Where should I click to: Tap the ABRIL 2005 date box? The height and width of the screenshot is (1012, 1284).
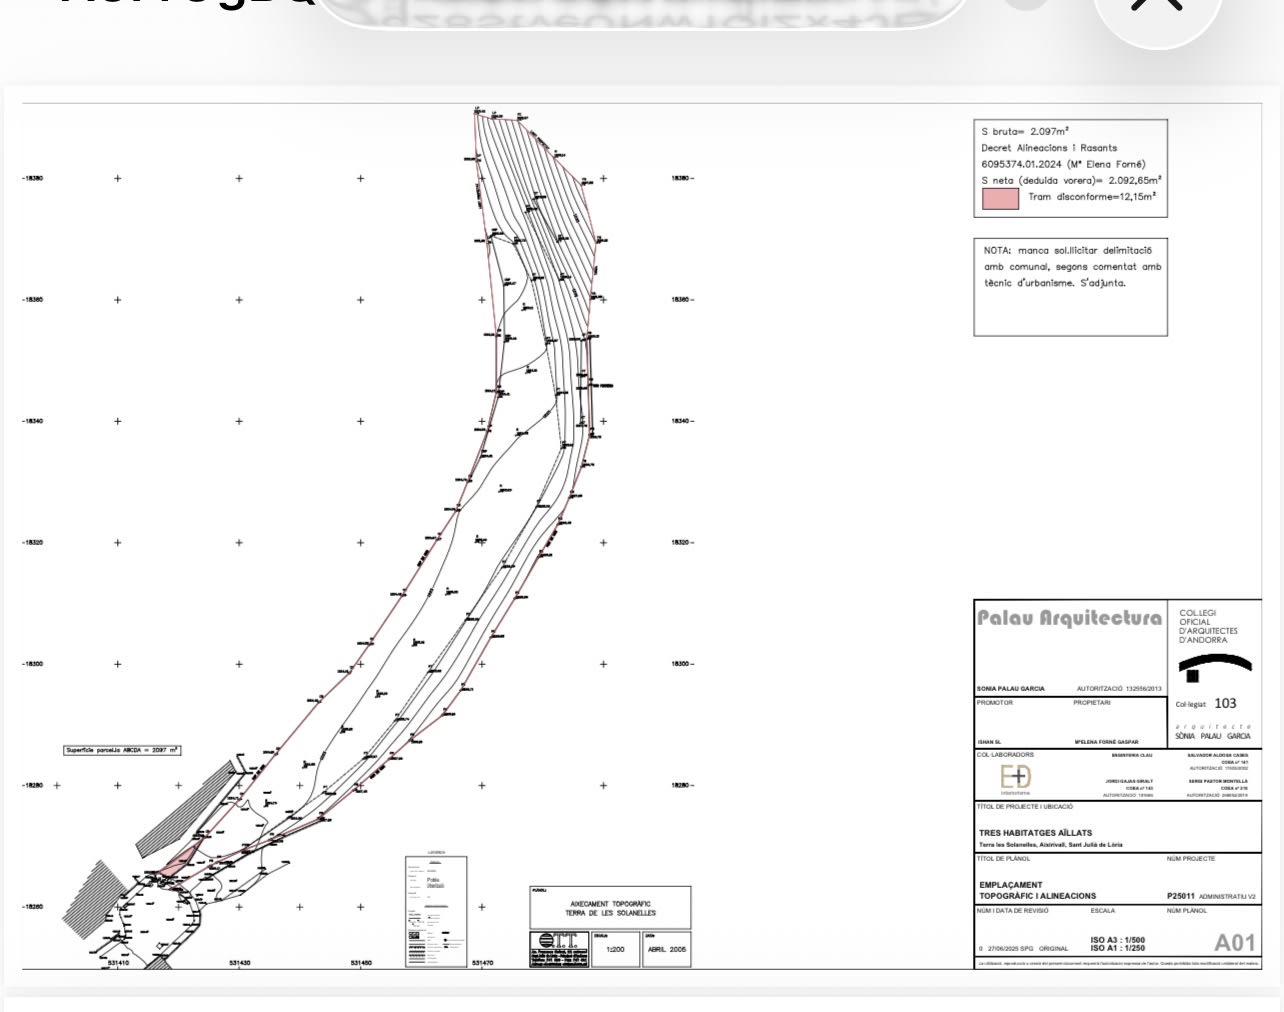[666, 949]
